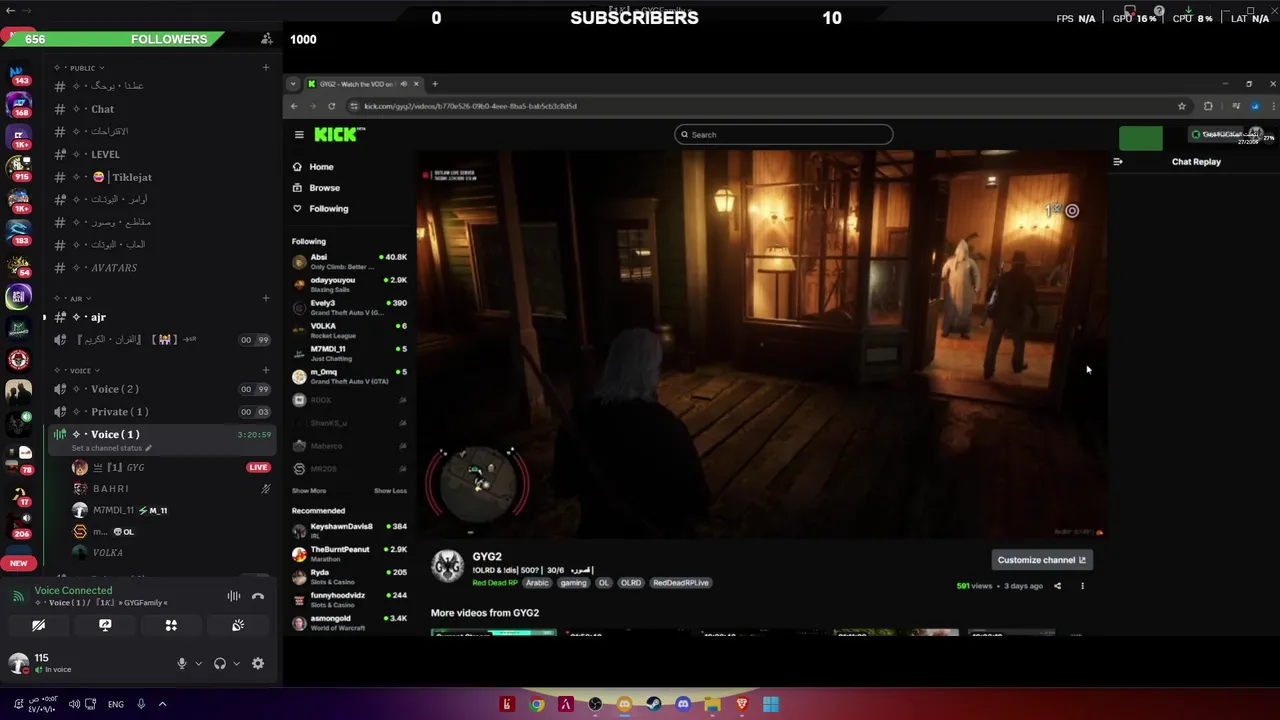Open Discord user settings gear
Viewport: 1280px width, 720px height.
click(258, 663)
